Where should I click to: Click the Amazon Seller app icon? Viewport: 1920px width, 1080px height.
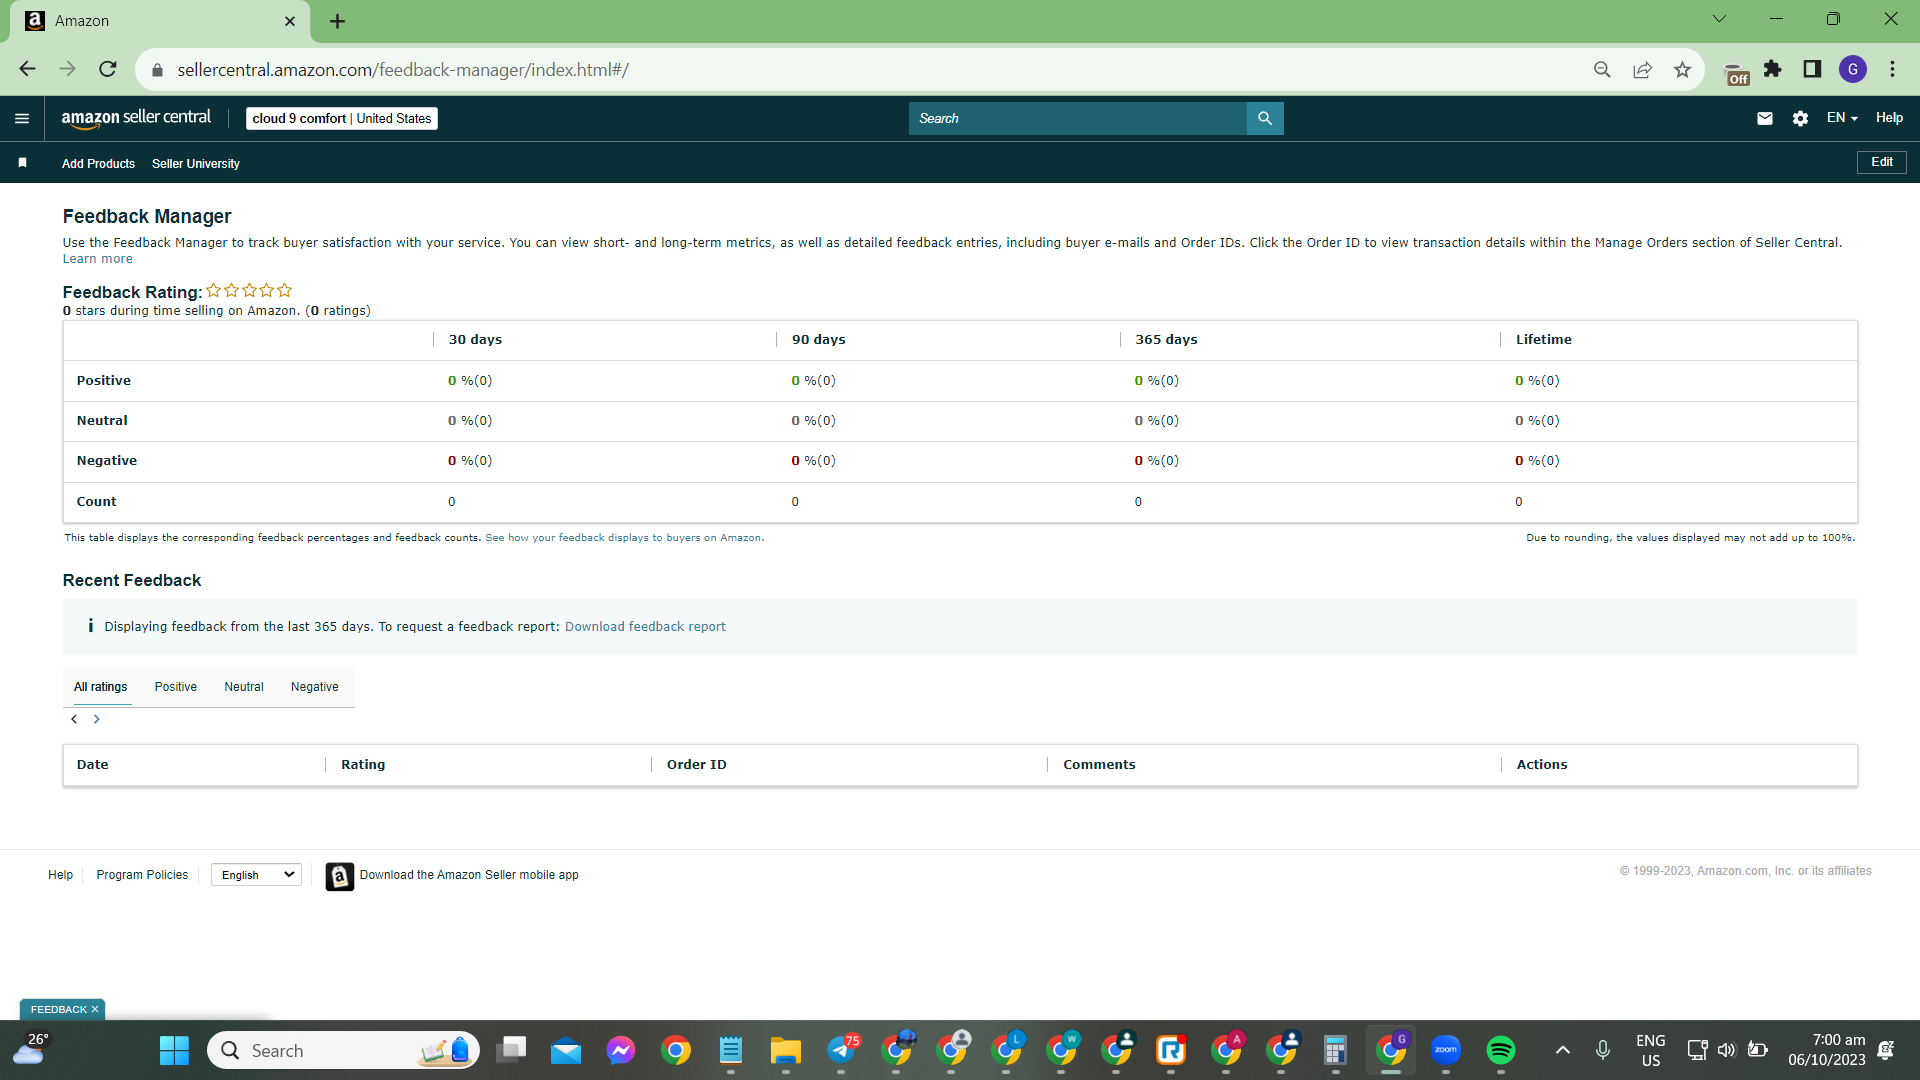340,876
